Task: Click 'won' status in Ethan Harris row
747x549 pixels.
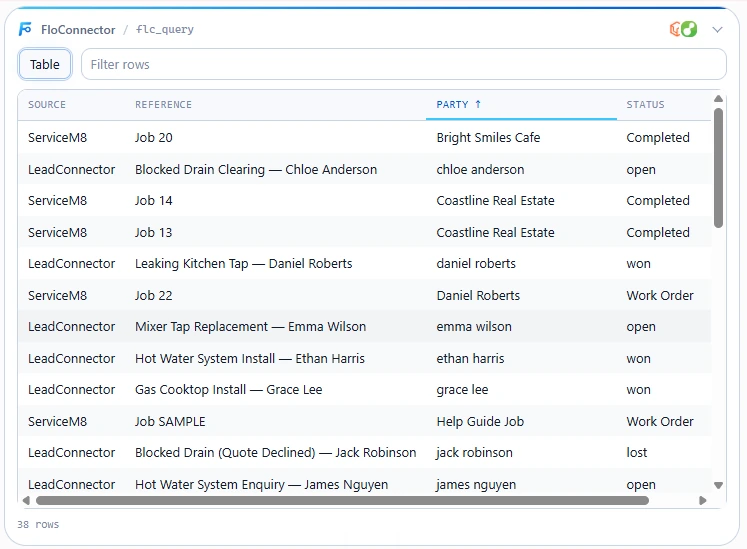Action: click(638, 359)
